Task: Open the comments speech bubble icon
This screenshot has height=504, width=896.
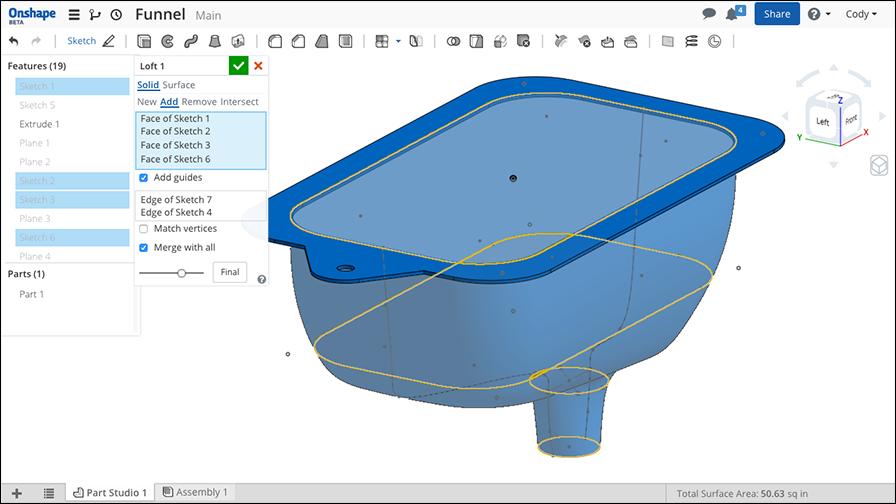Action: pos(709,14)
